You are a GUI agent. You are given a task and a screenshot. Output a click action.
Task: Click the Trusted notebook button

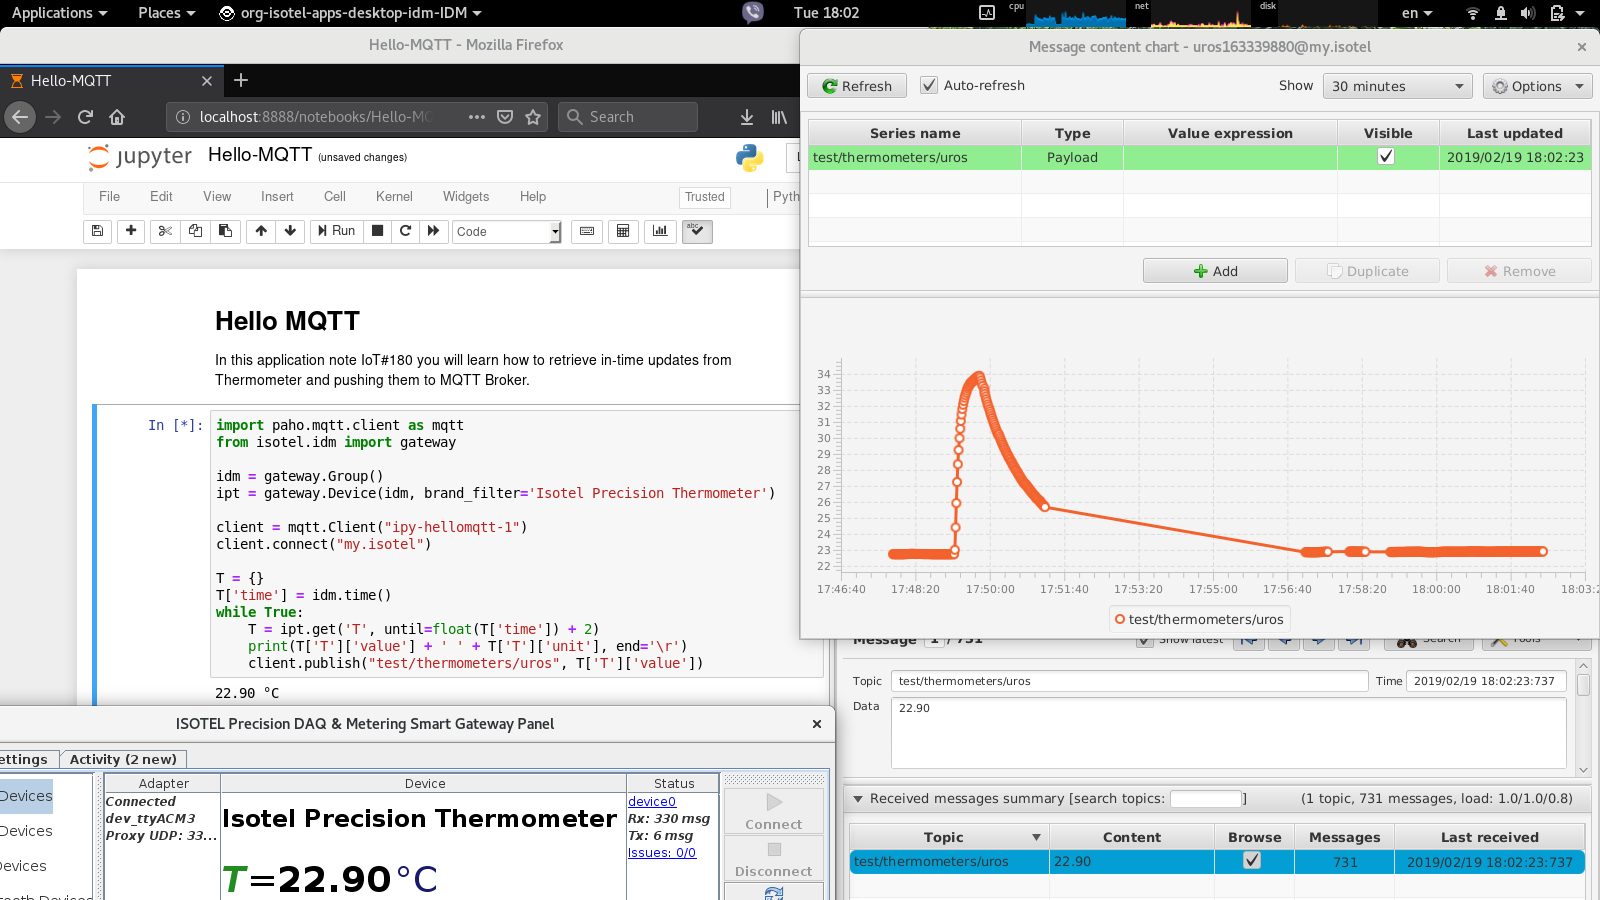pos(704,197)
